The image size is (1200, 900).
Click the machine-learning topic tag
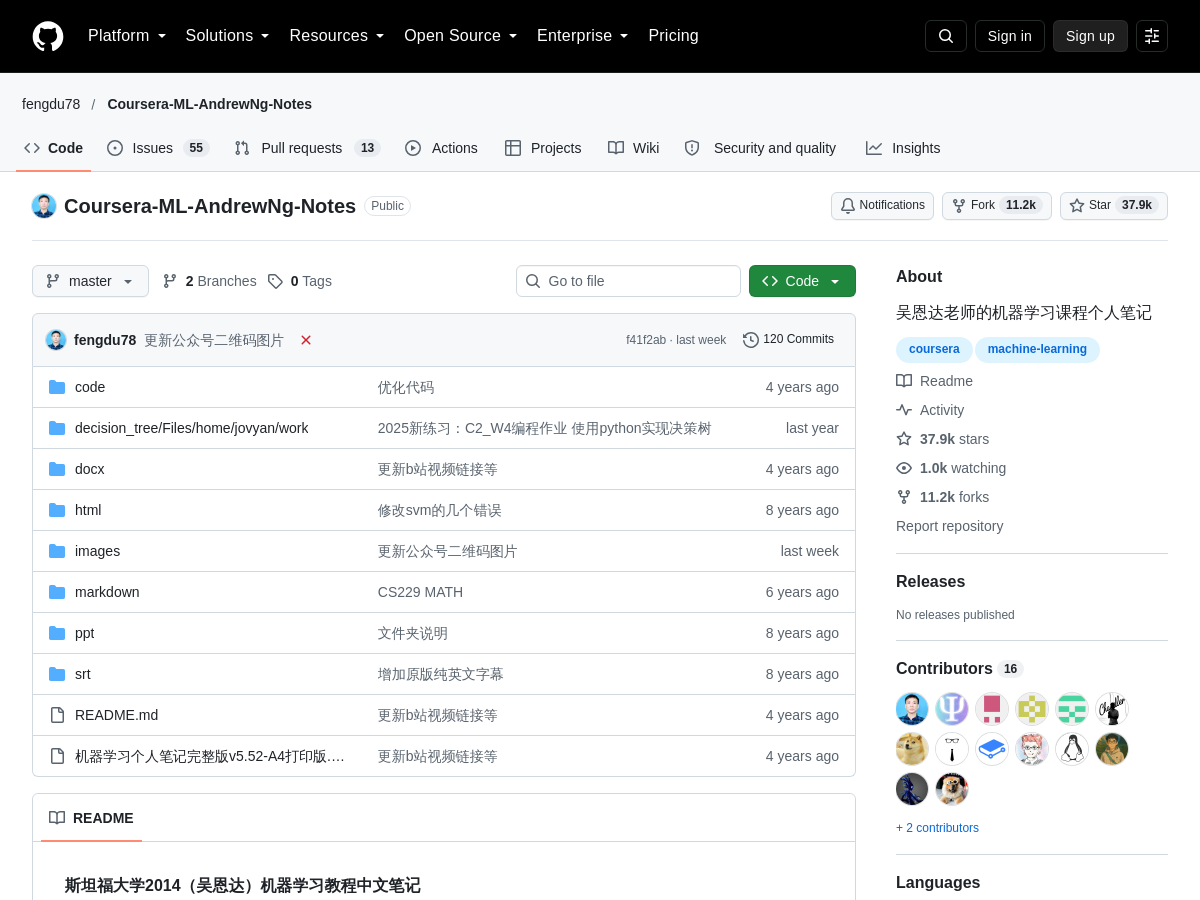1037,350
